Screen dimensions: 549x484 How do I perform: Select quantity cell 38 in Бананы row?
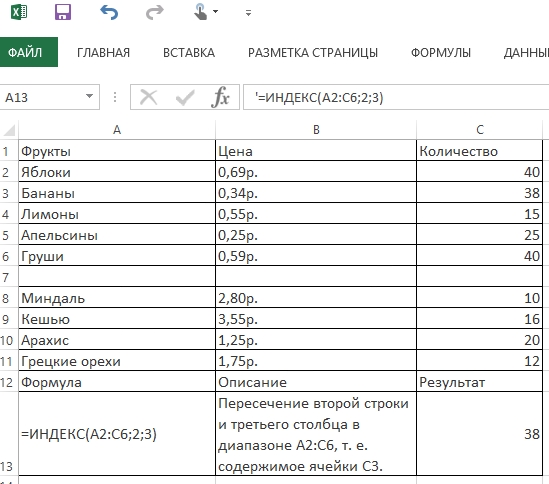480,193
